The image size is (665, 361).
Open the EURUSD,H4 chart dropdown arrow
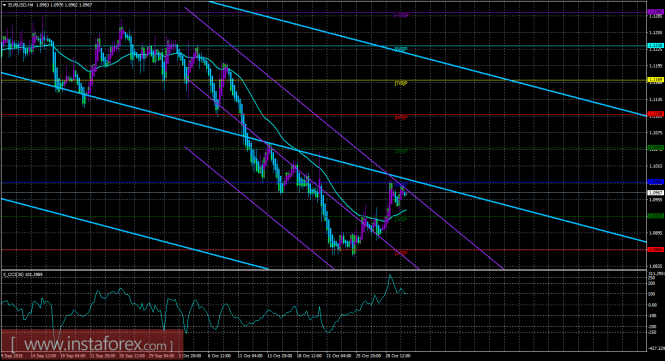(x=4, y=5)
